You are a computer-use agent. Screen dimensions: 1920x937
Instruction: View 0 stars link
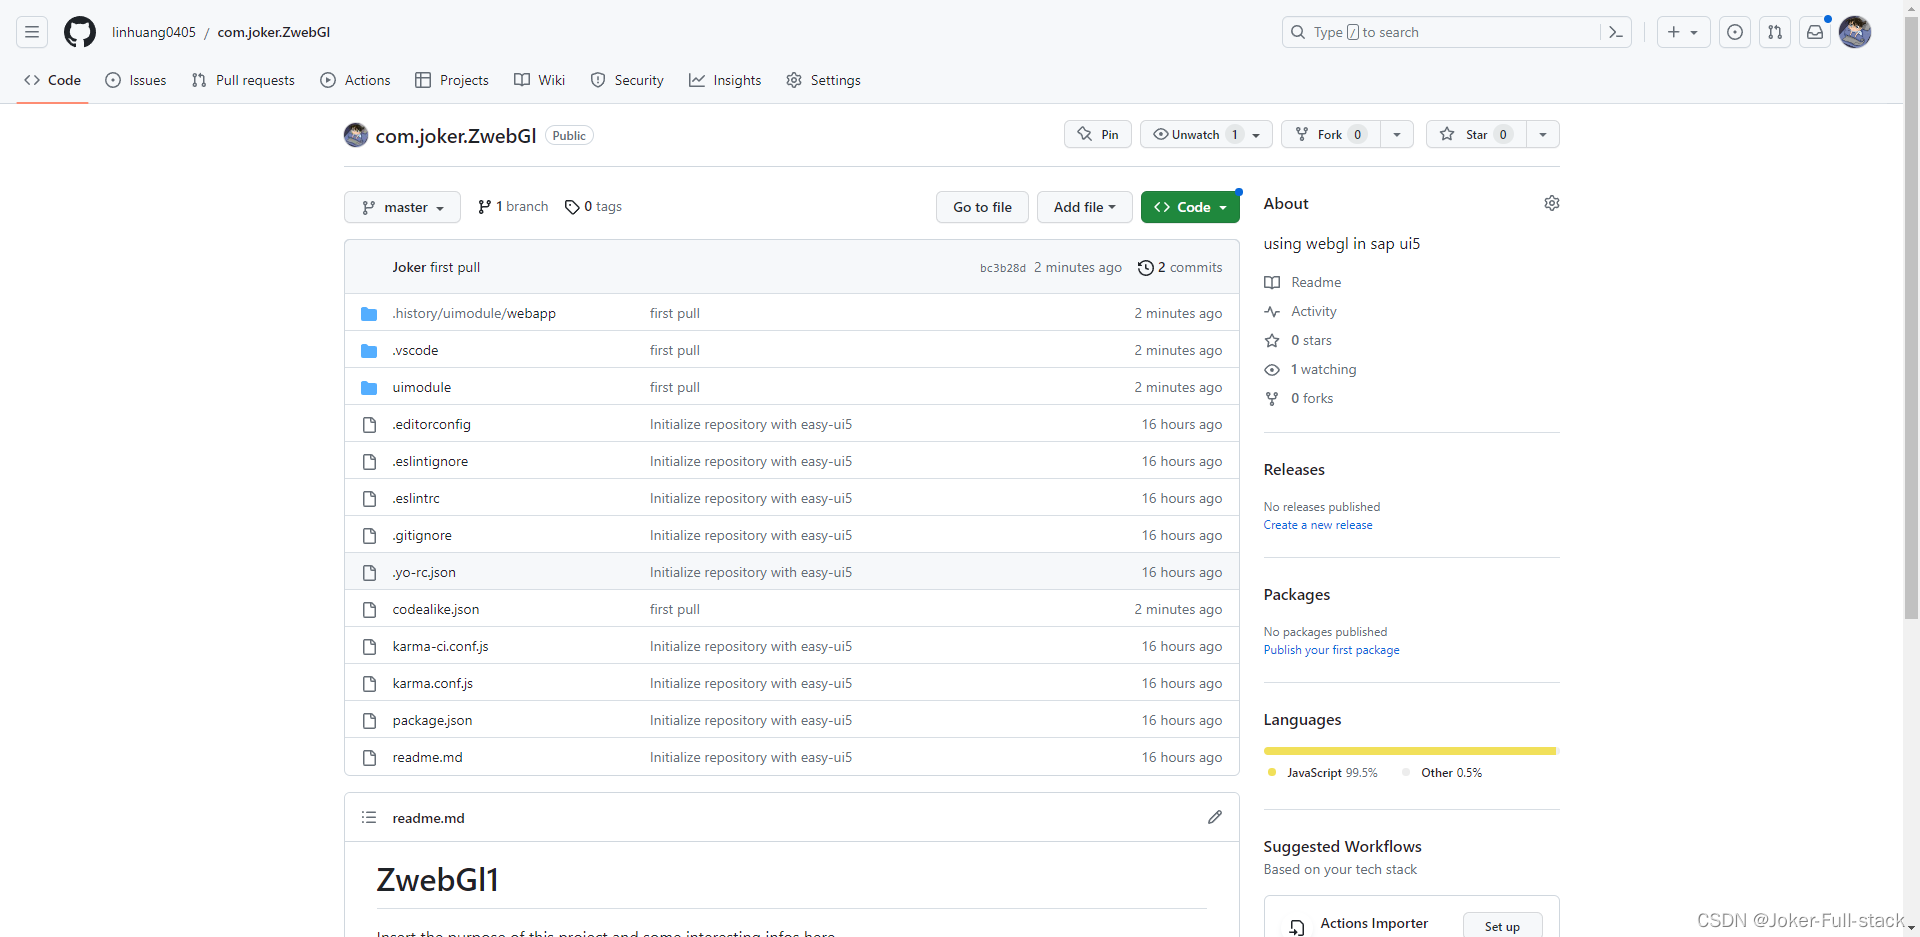click(1298, 340)
